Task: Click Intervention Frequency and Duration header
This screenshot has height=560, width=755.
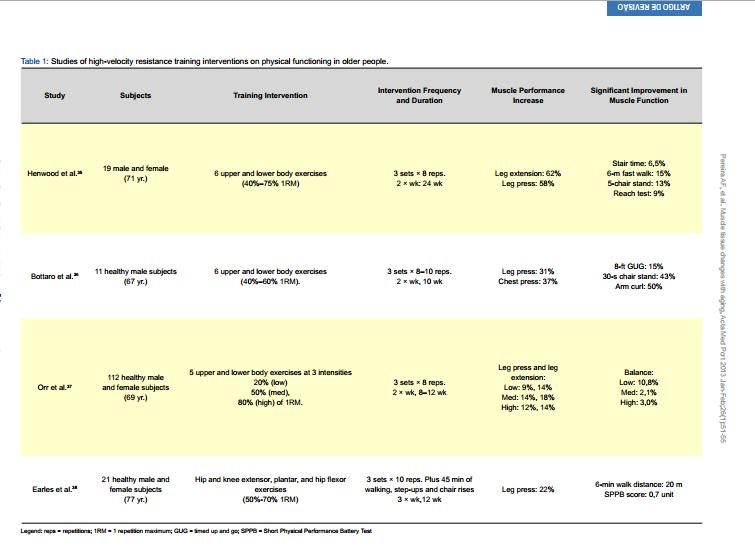Action: (x=419, y=96)
